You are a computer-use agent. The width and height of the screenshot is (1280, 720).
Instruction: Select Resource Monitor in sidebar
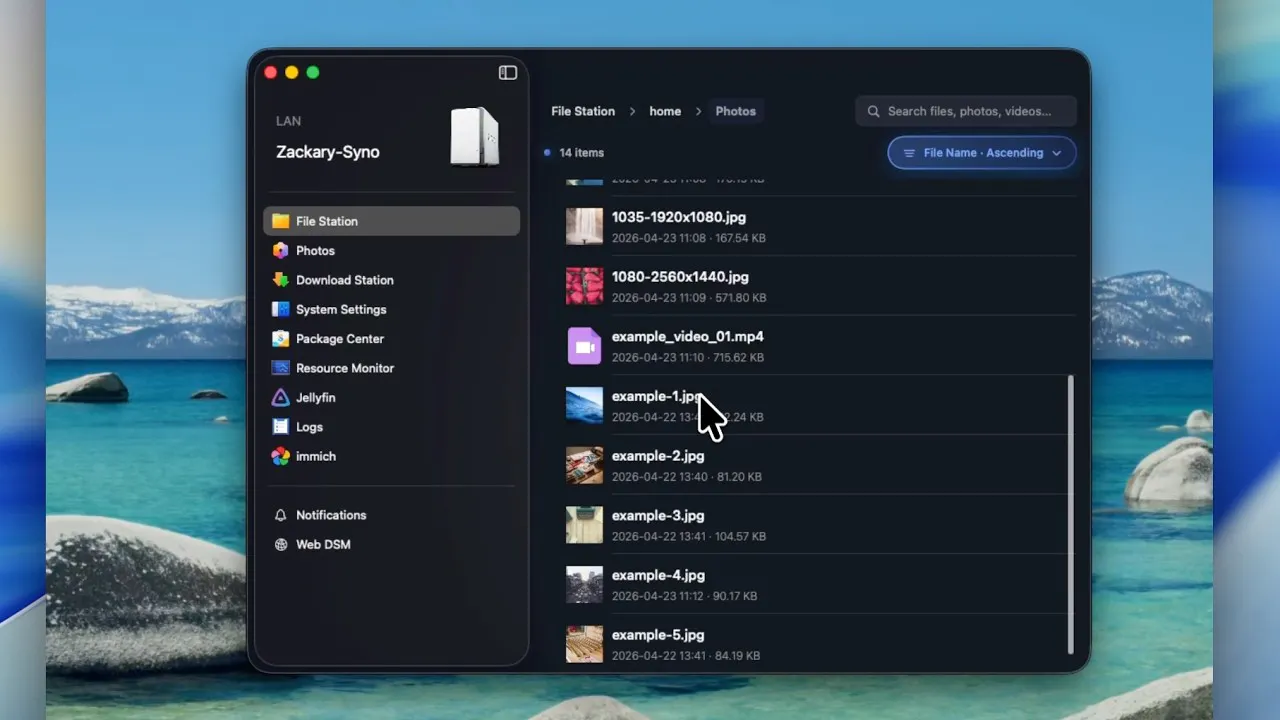coord(391,368)
